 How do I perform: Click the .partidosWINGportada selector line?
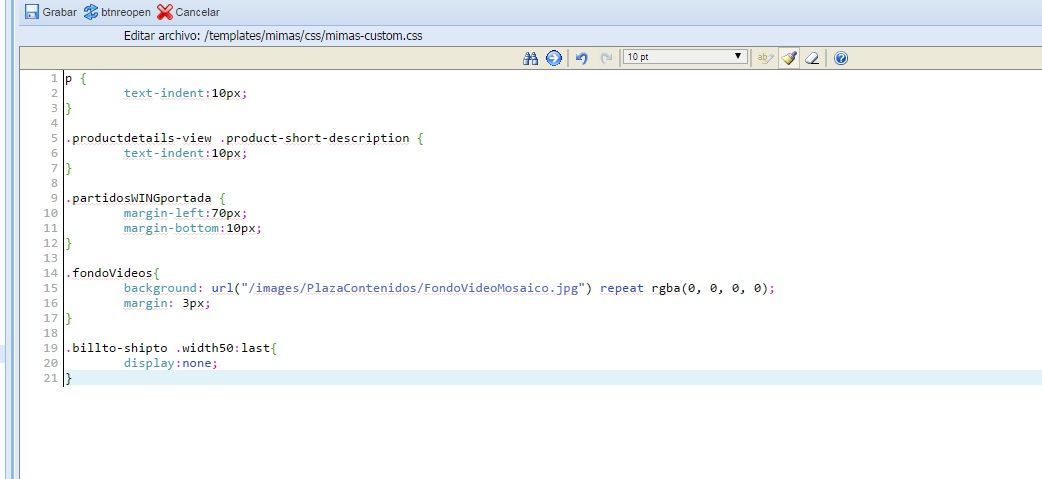click(146, 198)
